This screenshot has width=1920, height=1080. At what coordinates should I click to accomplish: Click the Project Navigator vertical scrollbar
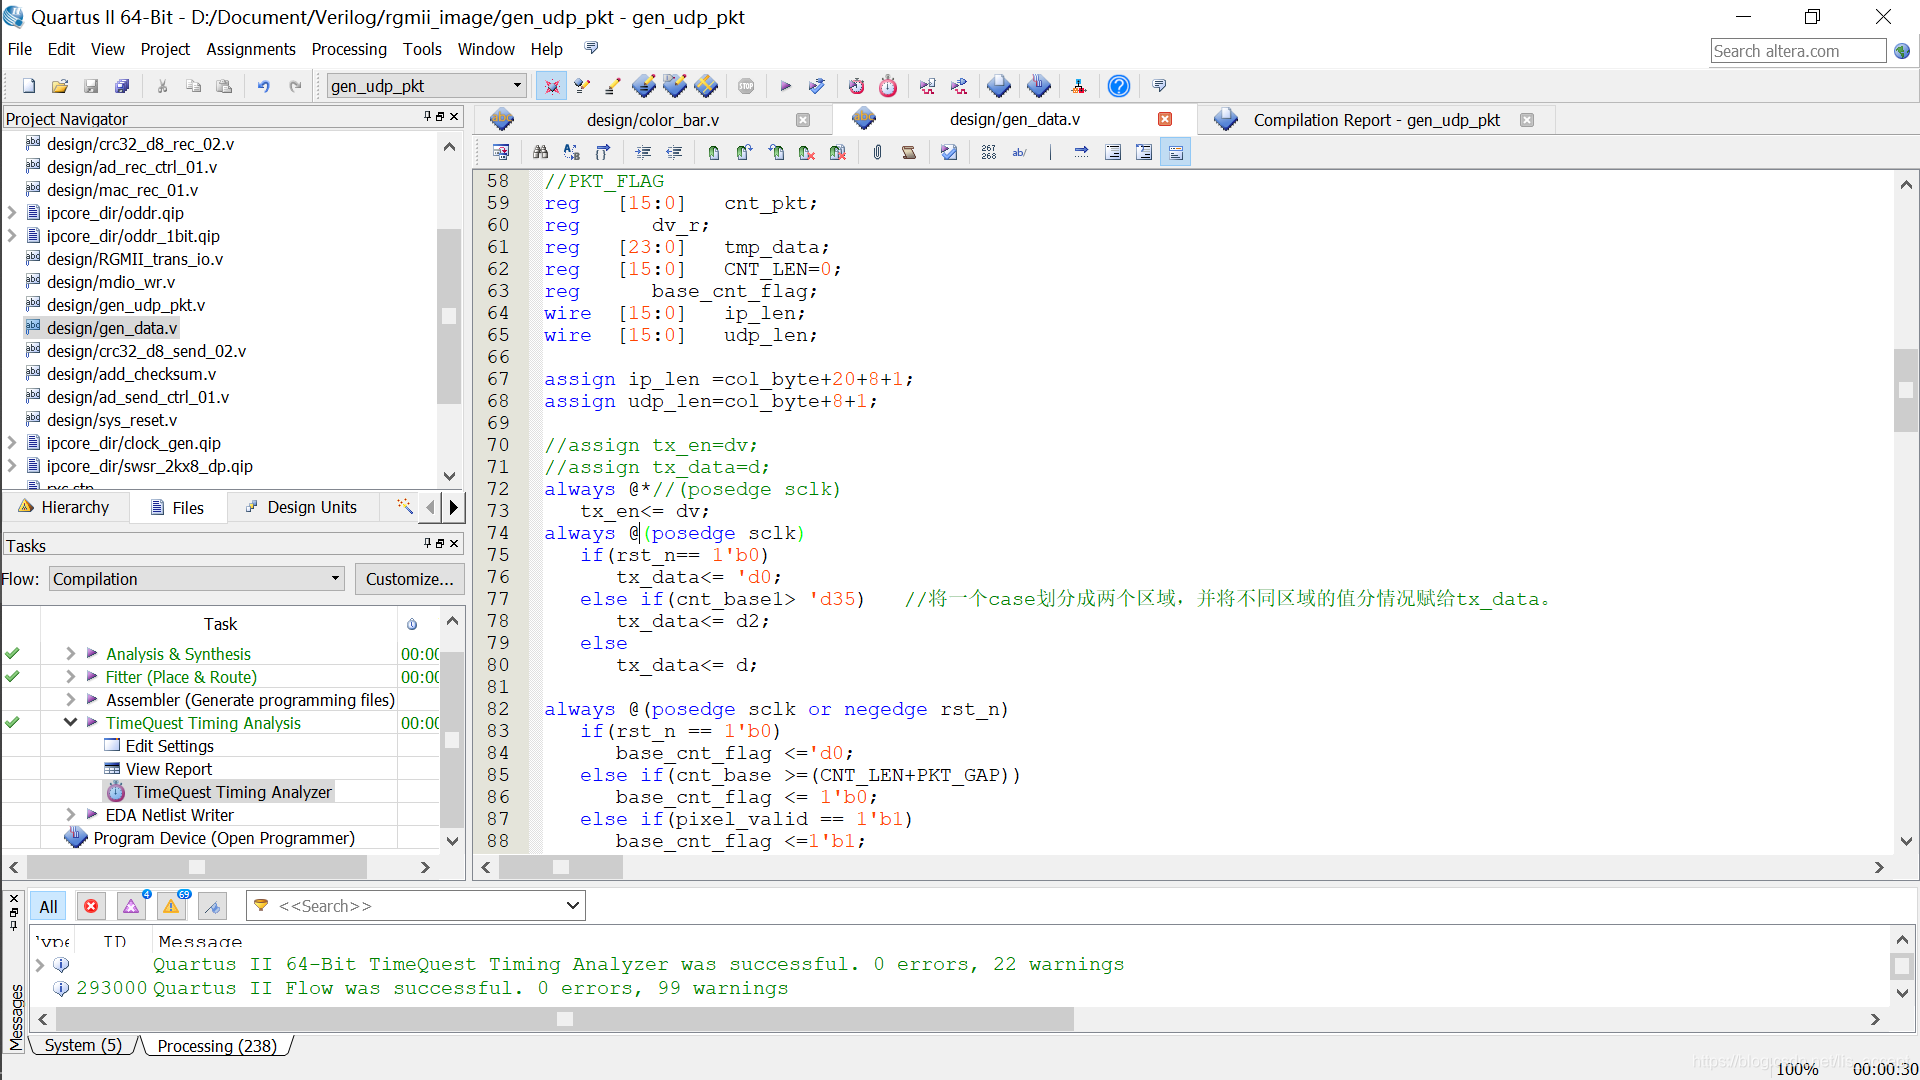[449, 316]
